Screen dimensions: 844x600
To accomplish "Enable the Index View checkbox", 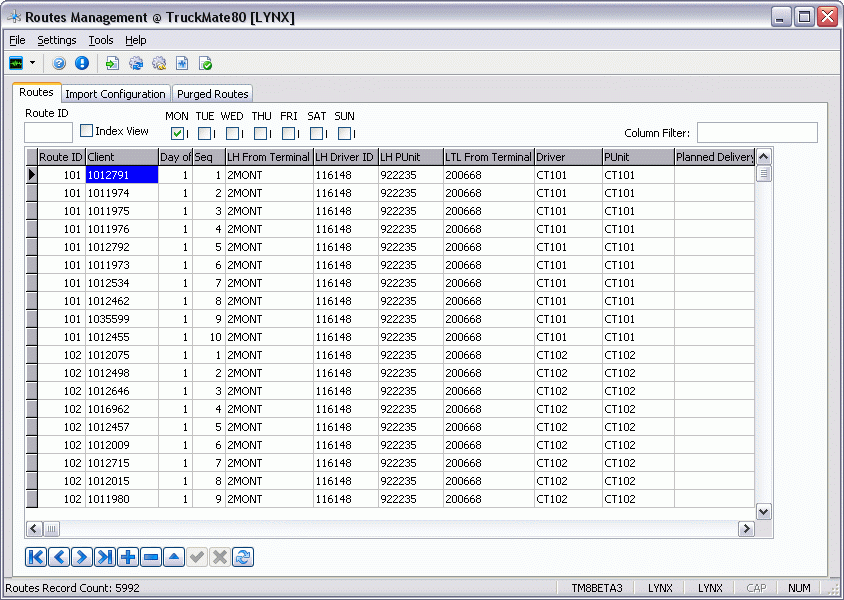I will pos(87,131).
